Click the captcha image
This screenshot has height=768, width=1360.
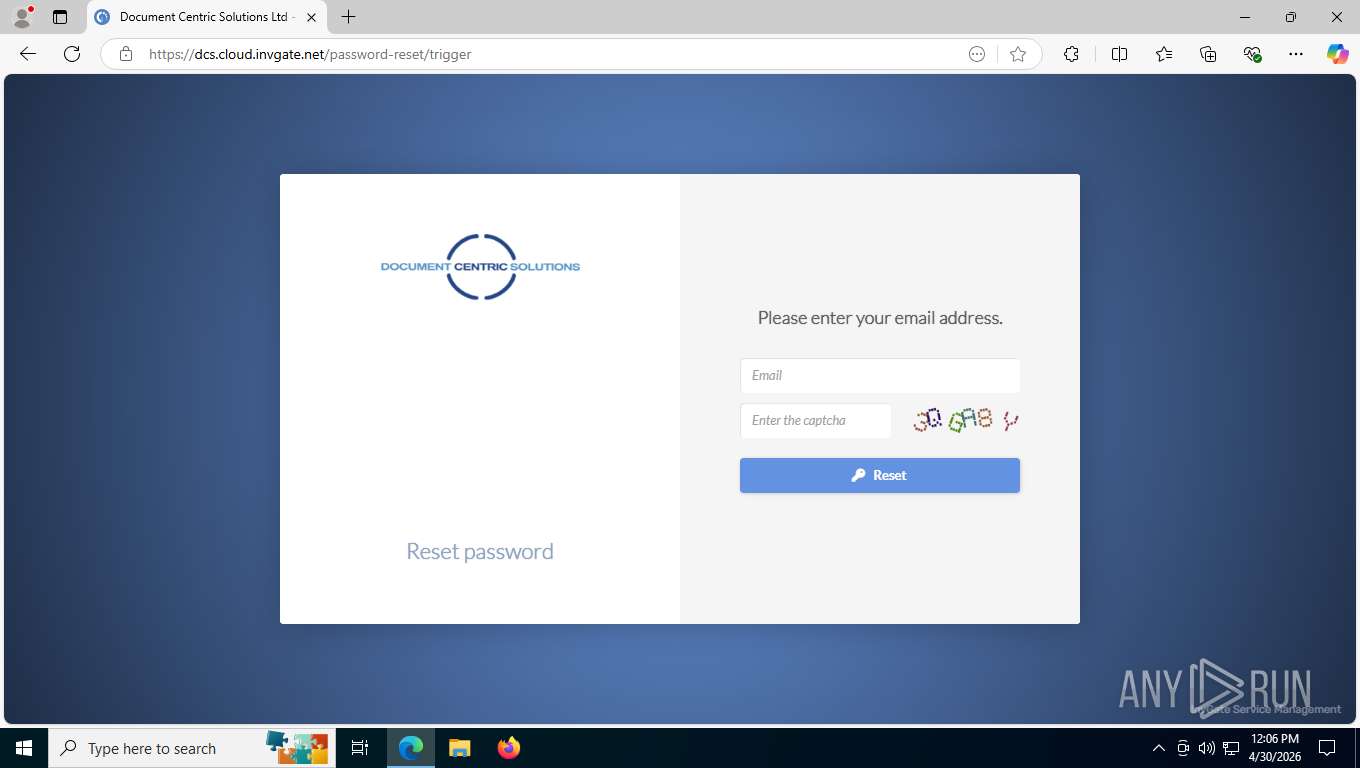966,421
